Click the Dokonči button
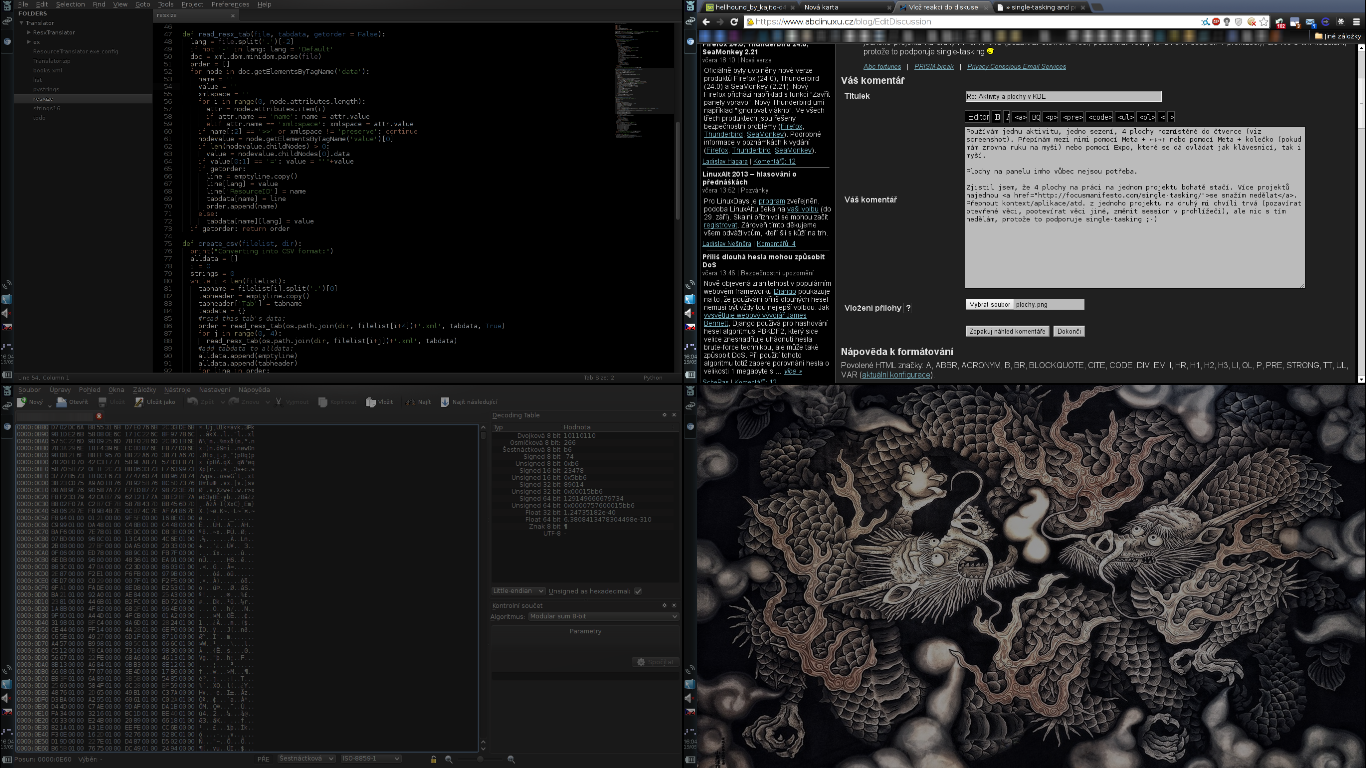The height and width of the screenshot is (768, 1366). 1069,331
